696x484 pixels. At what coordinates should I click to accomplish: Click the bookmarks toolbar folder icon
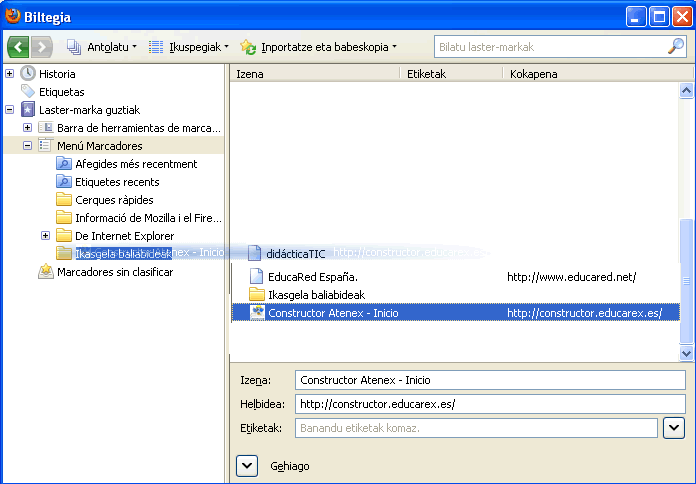pyautogui.click(x=46, y=127)
